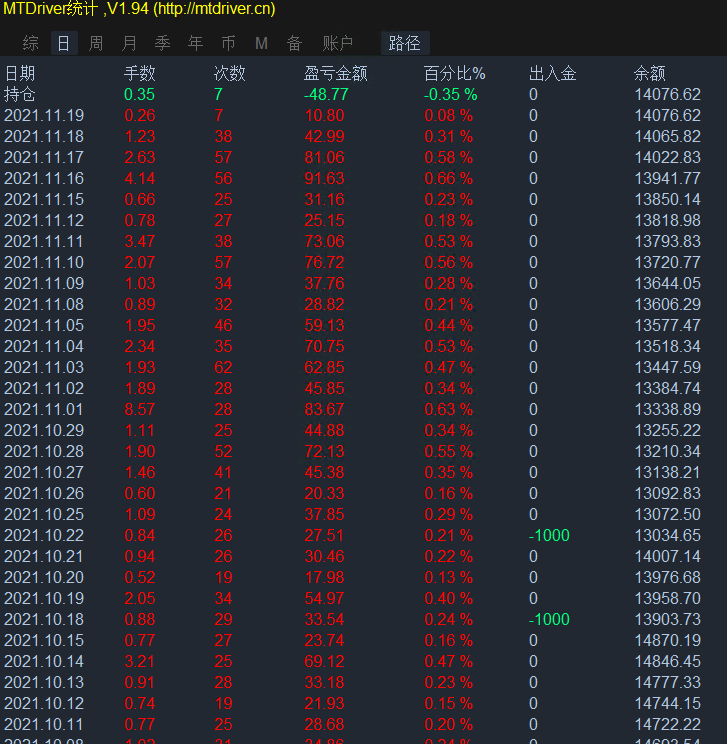
Task: Click the -1000 withdrawal on 2021.10.22
Action: pos(549,535)
